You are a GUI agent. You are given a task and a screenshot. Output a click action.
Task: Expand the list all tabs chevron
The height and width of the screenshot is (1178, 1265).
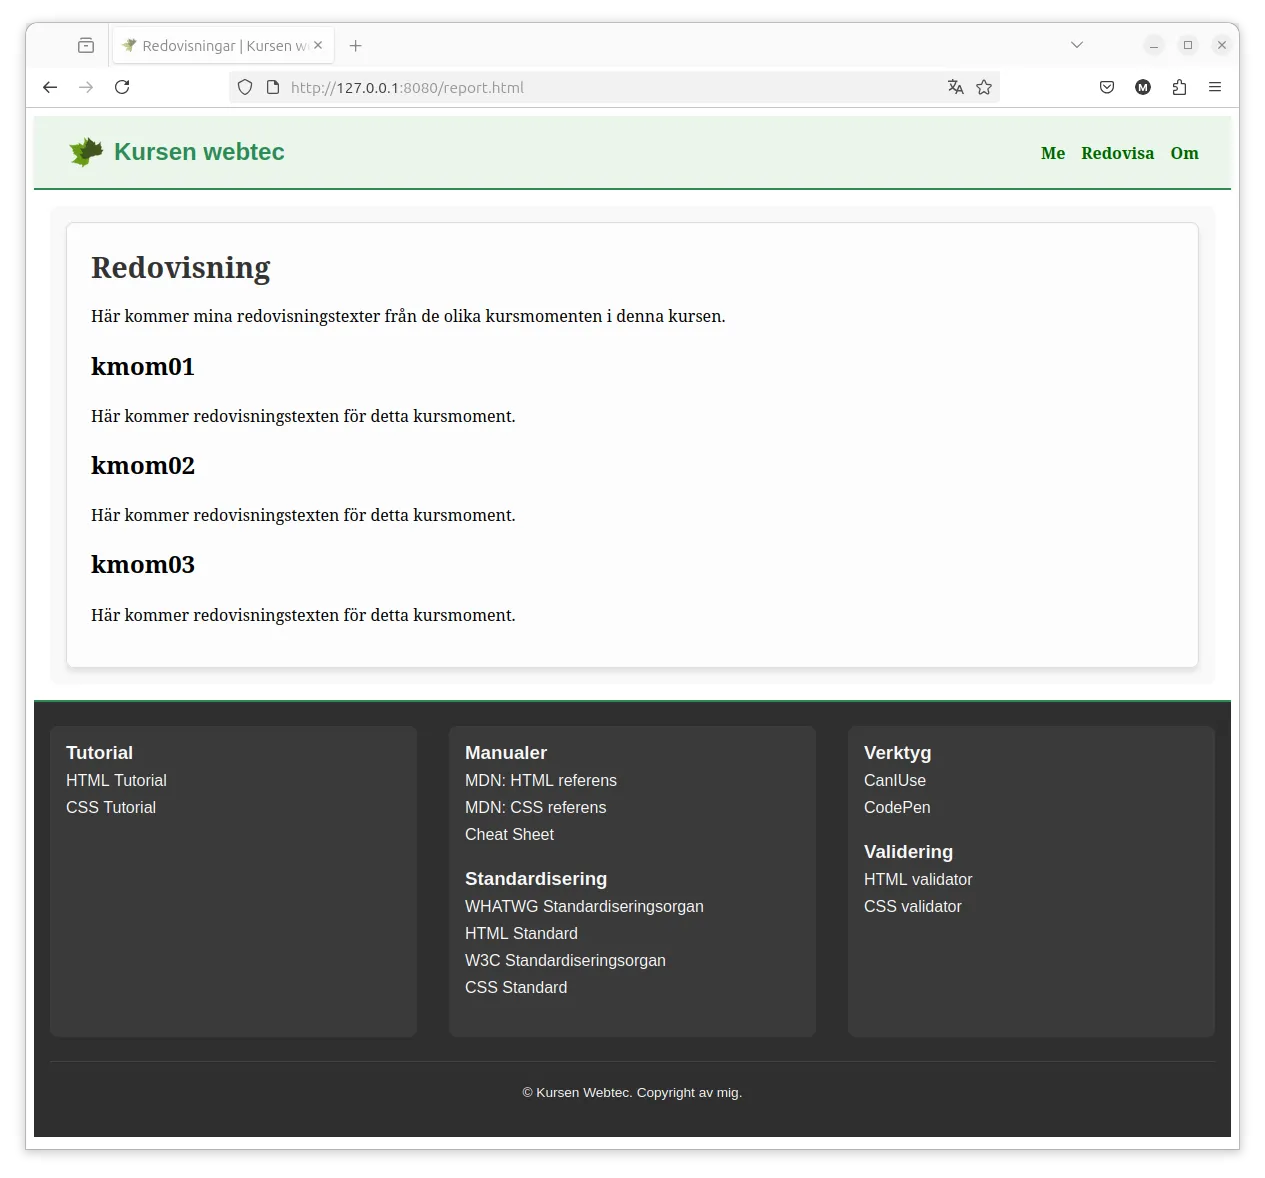pos(1077,45)
